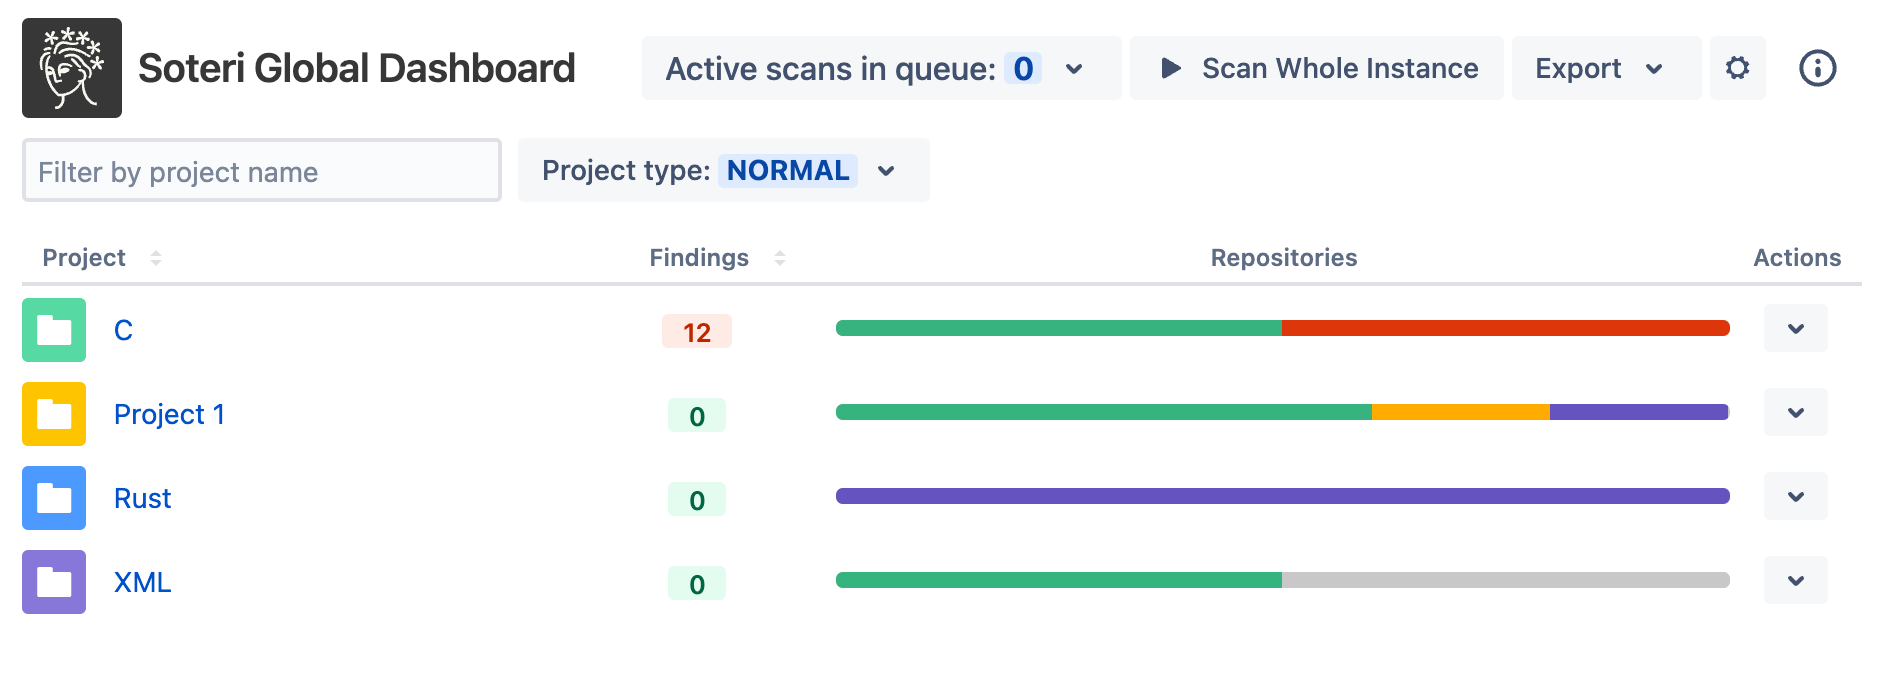Open the settings gear icon
Image resolution: width=1902 pixels, height=678 pixels.
tap(1738, 68)
